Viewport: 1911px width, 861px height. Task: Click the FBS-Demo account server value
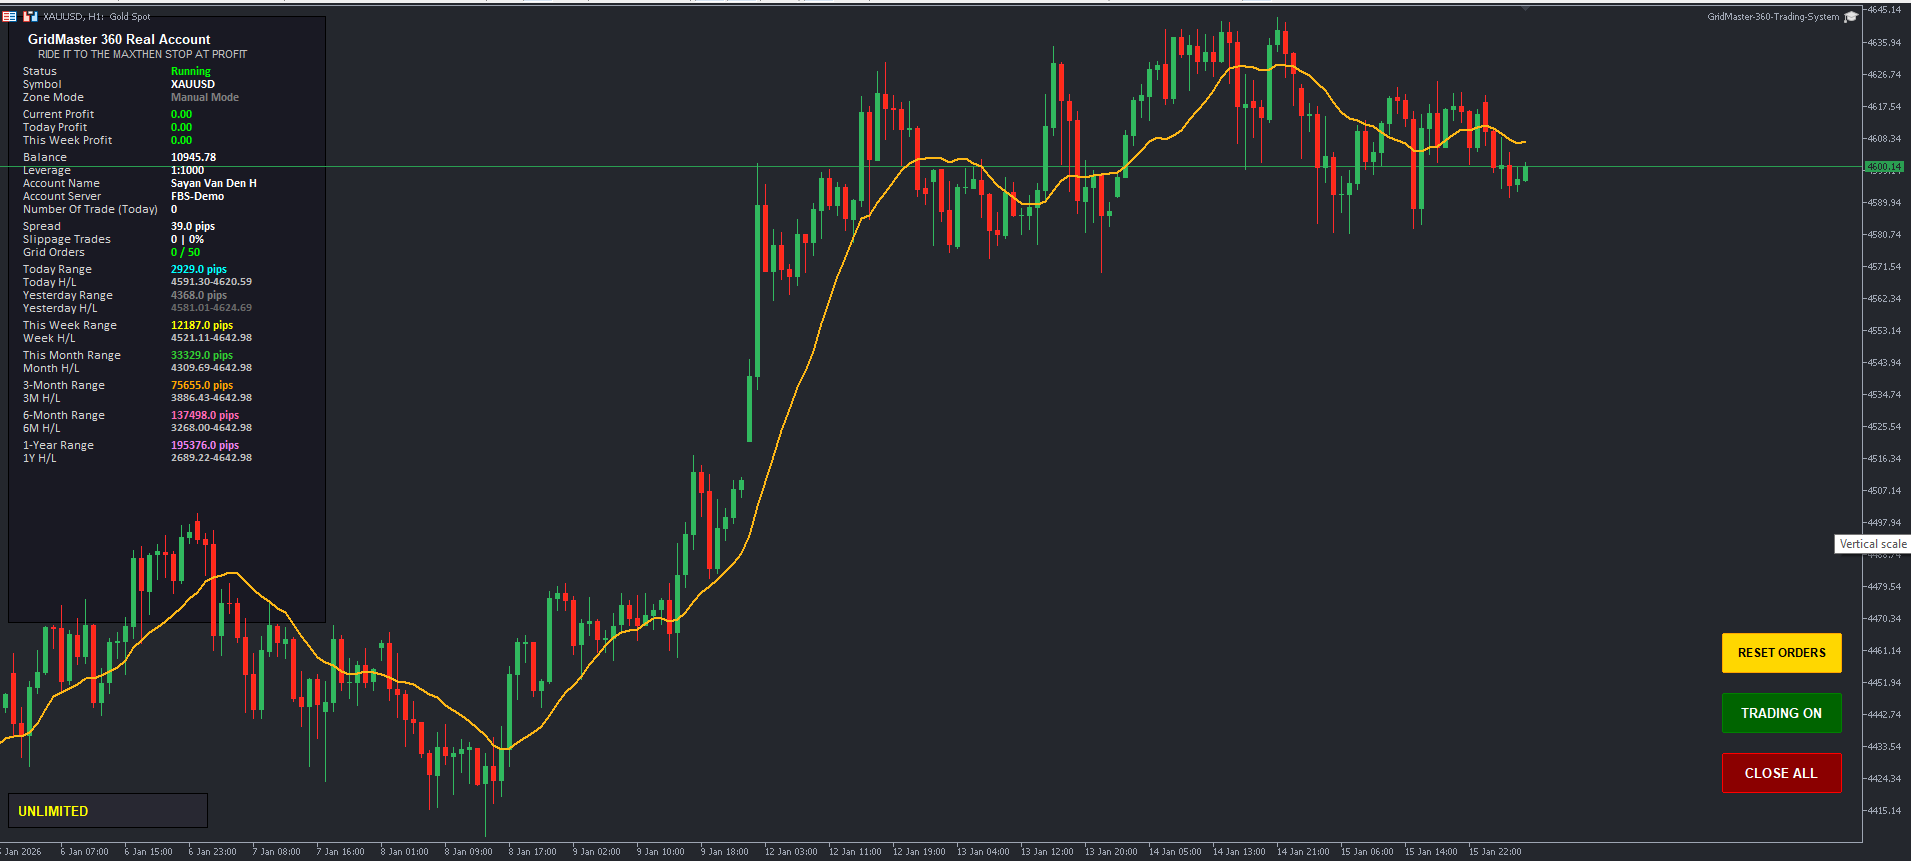point(197,196)
